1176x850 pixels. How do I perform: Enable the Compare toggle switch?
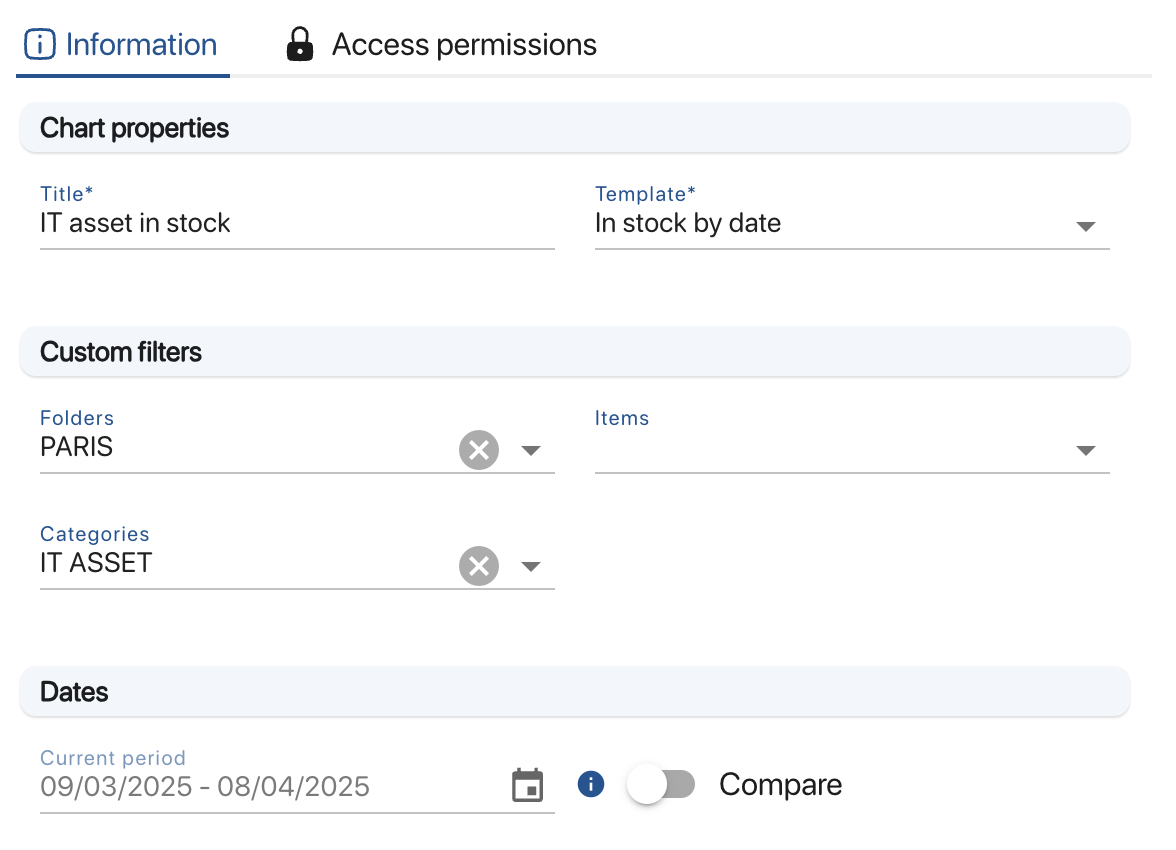pos(661,785)
